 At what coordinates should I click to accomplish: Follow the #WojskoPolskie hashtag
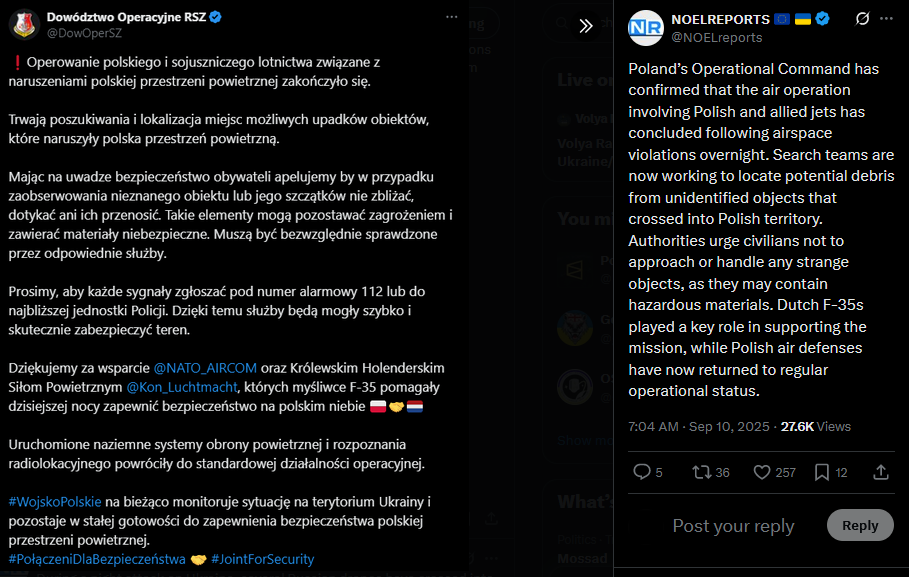(55, 502)
